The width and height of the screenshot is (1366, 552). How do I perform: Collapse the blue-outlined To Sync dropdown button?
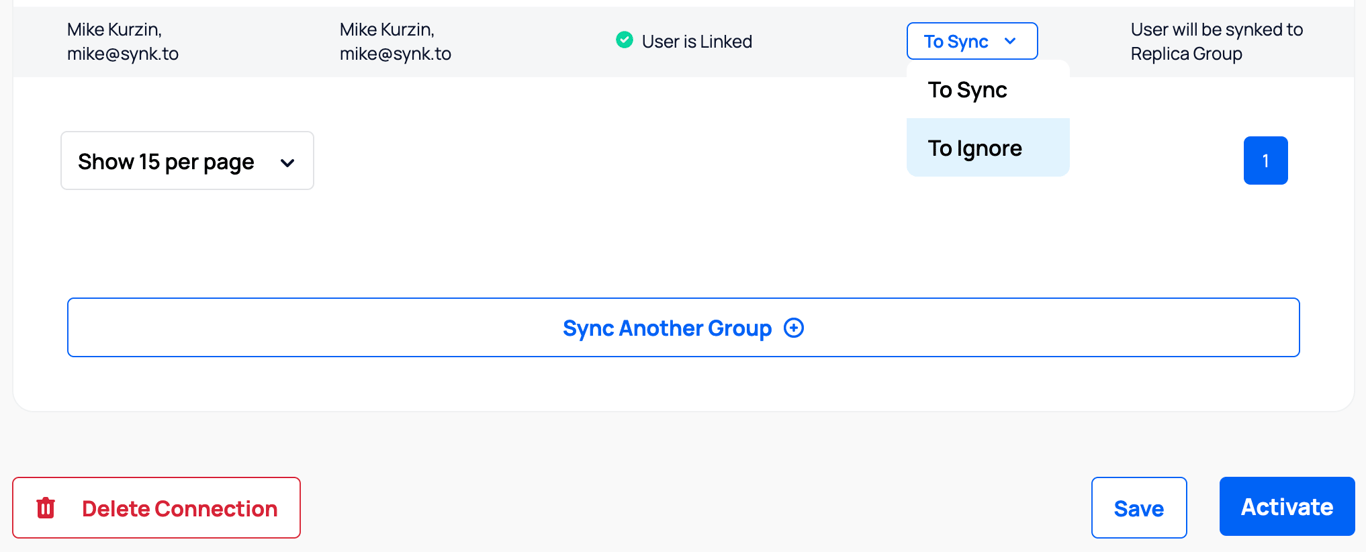pyautogui.click(x=971, y=41)
